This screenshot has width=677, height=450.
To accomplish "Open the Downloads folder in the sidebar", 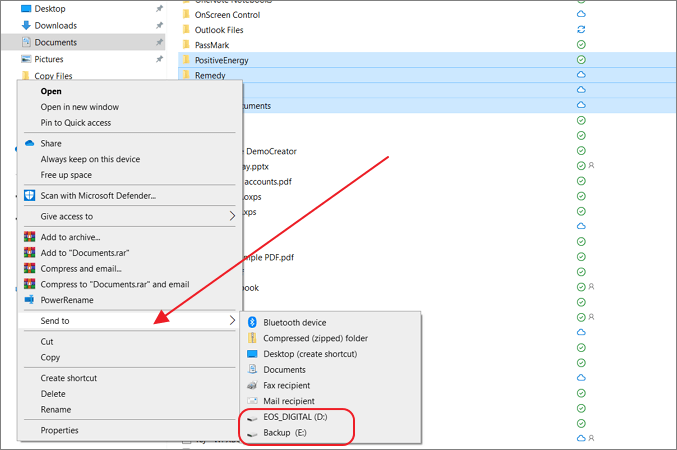I will (55, 26).
